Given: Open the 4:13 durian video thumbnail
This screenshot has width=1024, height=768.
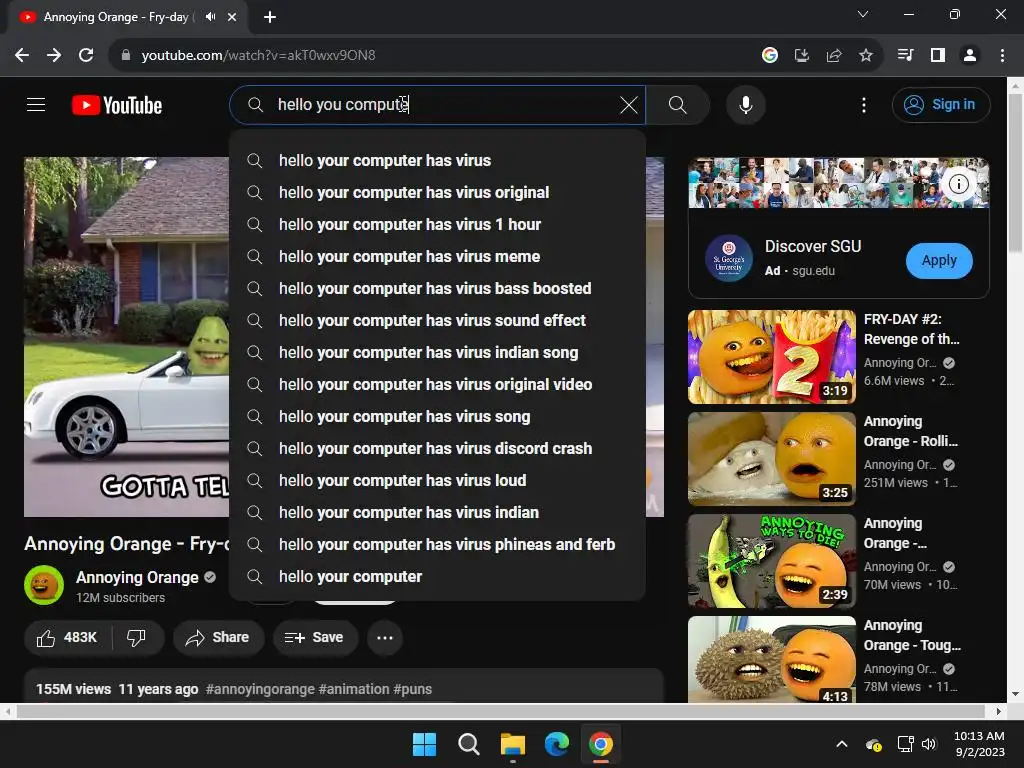Looking at the screenshot, I should pyautogui.click(x=772, y=659).
